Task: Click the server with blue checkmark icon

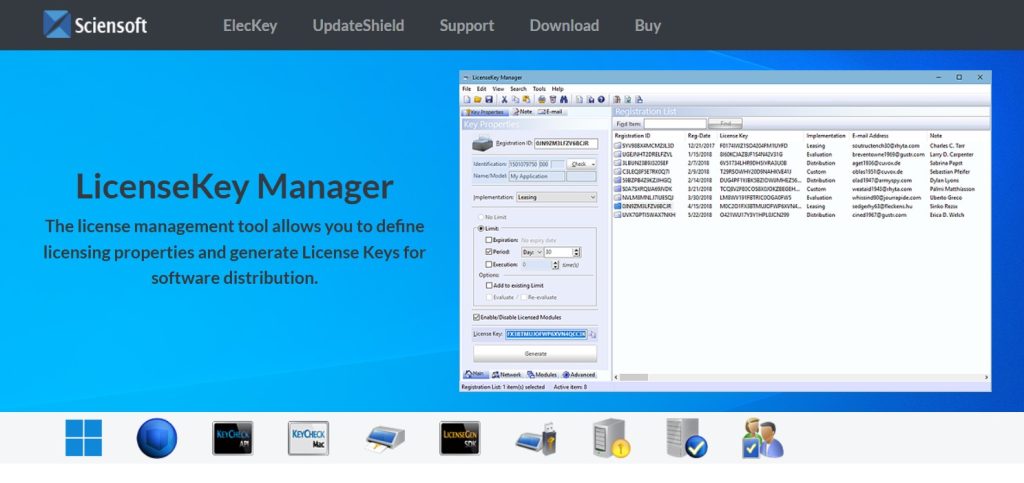Action: click(686, 438)
